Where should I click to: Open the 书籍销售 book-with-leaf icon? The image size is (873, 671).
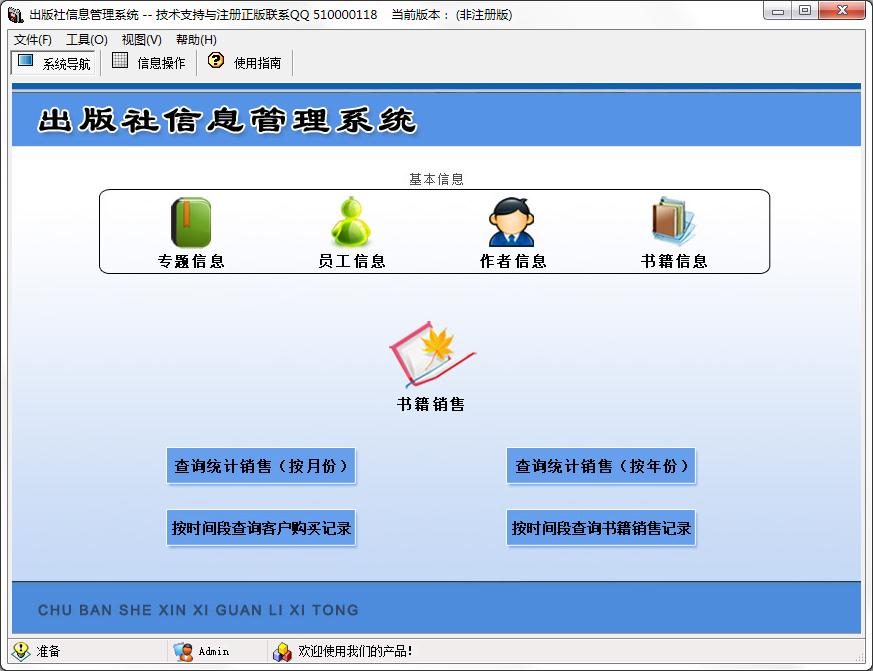431,355
